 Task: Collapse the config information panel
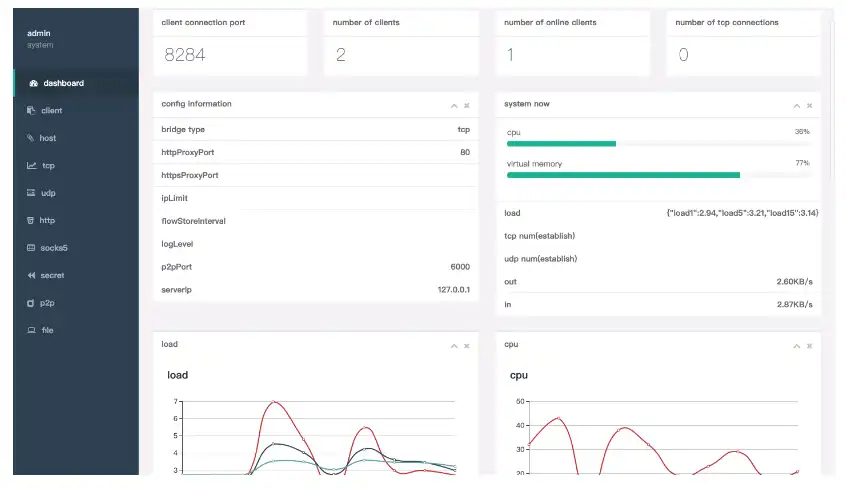[454, 105]
